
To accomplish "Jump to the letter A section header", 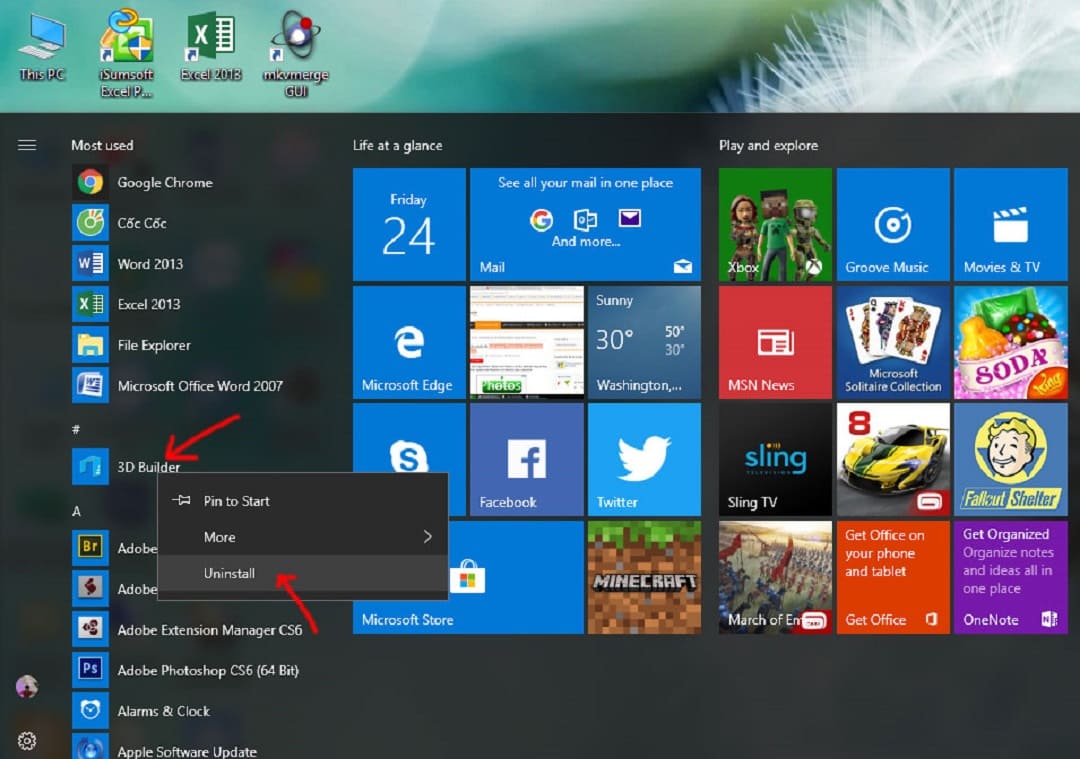I will tap(76, 511).
